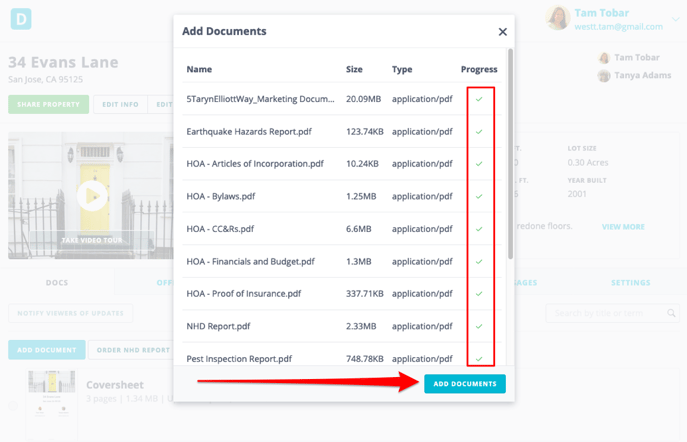Click the dialog vertical scrollbar

click(510, 153)
